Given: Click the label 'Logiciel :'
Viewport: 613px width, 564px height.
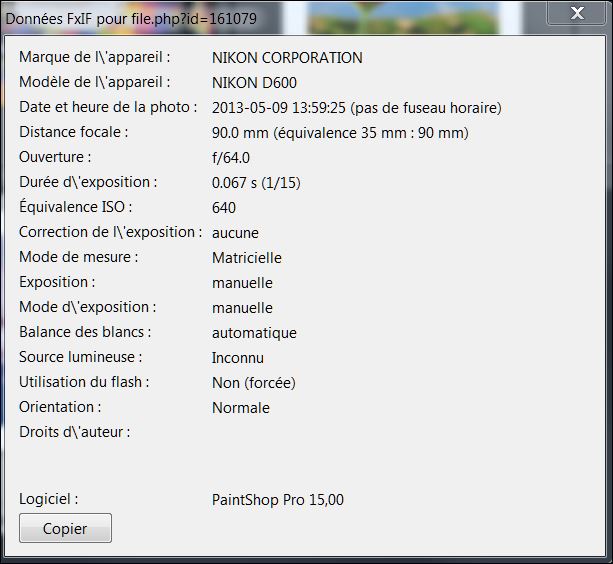Looking at the screenshot, I should (48, 499).
